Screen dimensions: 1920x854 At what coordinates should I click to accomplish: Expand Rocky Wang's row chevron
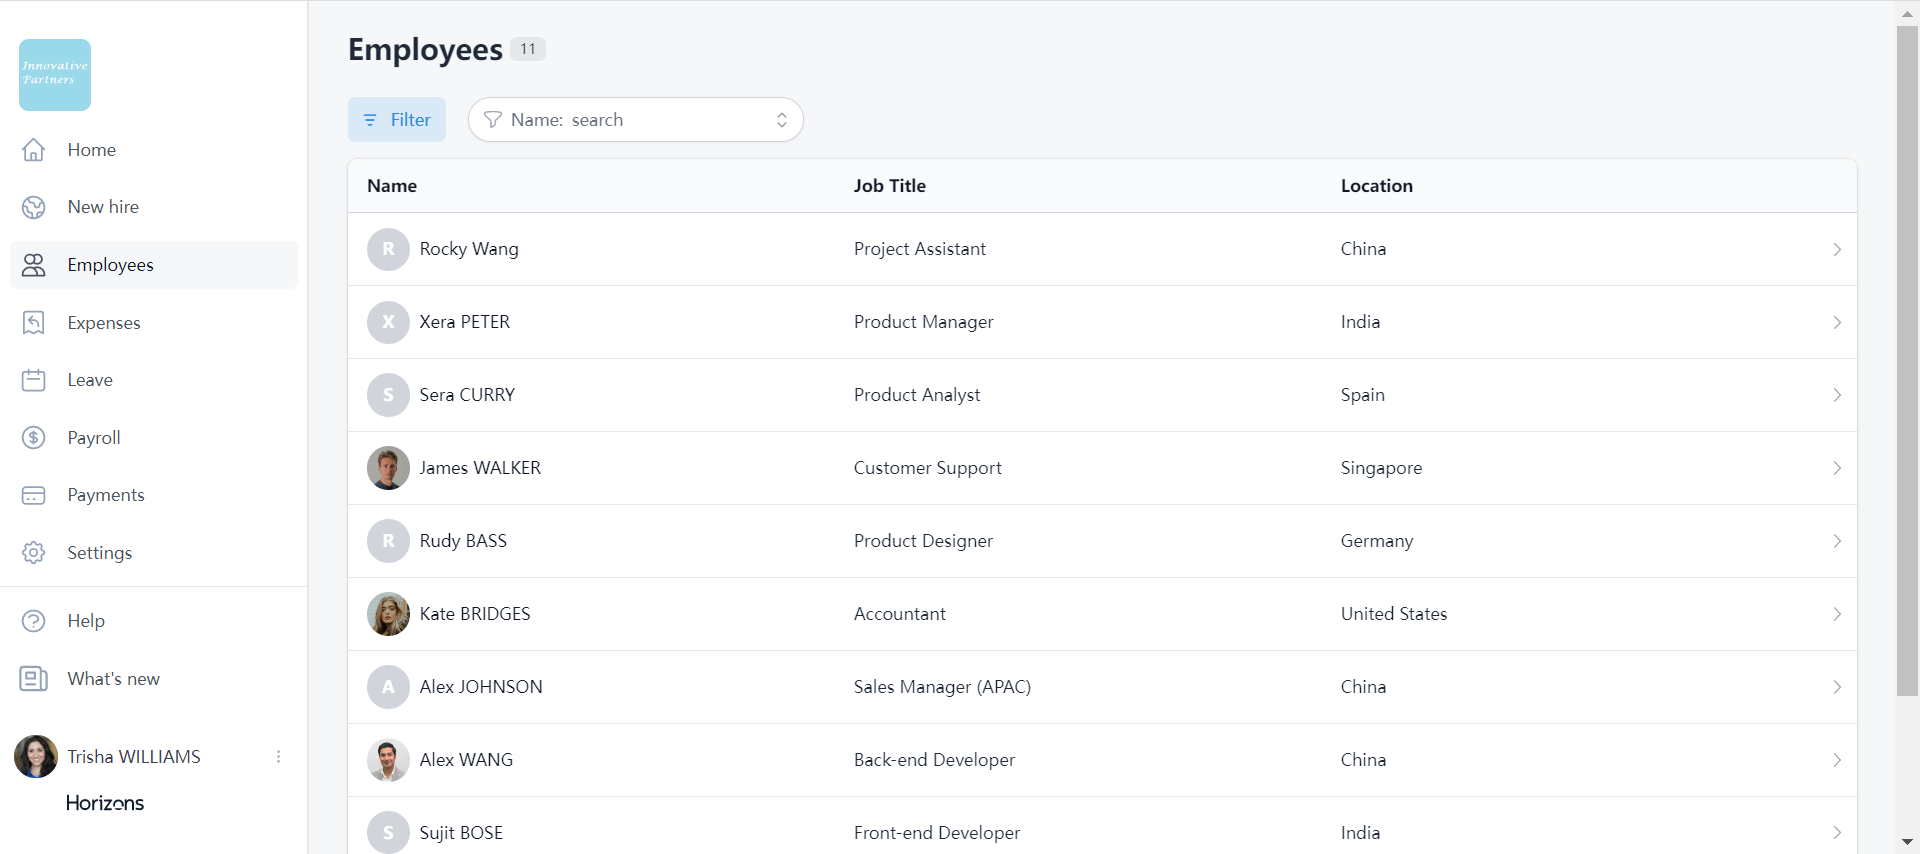point(1836,250)
